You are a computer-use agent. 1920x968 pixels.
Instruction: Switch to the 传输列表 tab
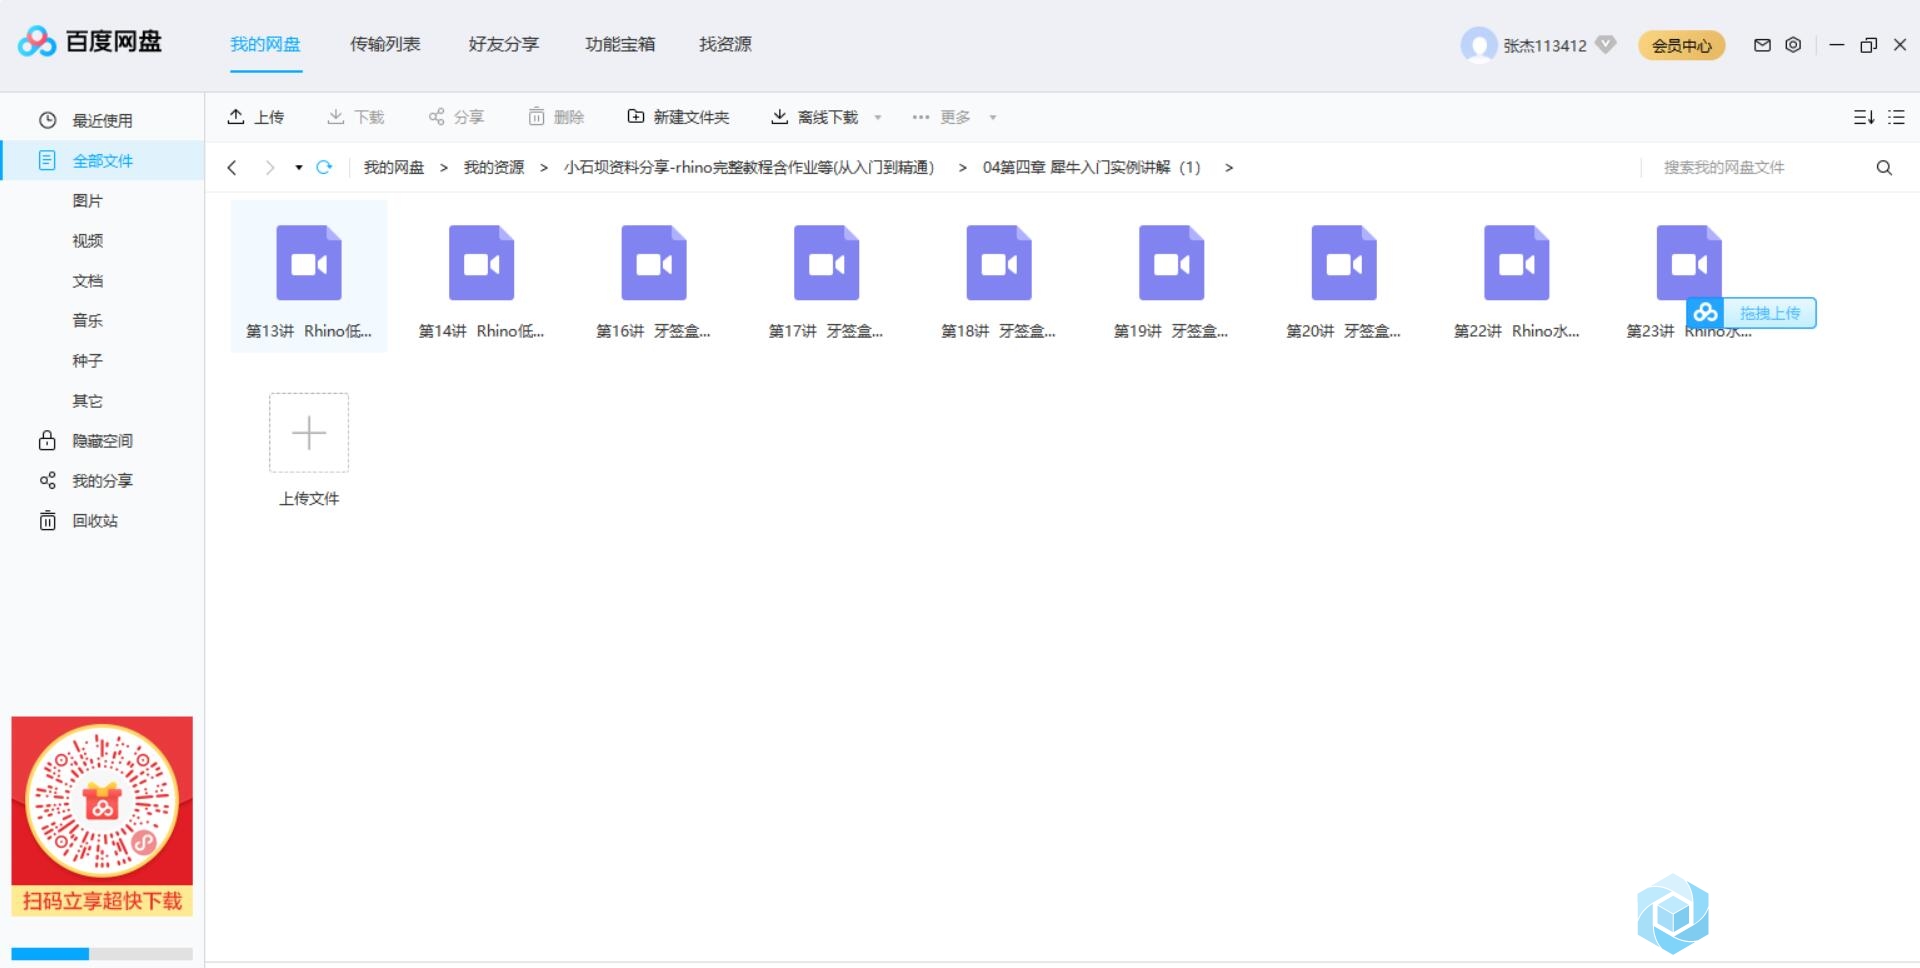pos(385,44)
